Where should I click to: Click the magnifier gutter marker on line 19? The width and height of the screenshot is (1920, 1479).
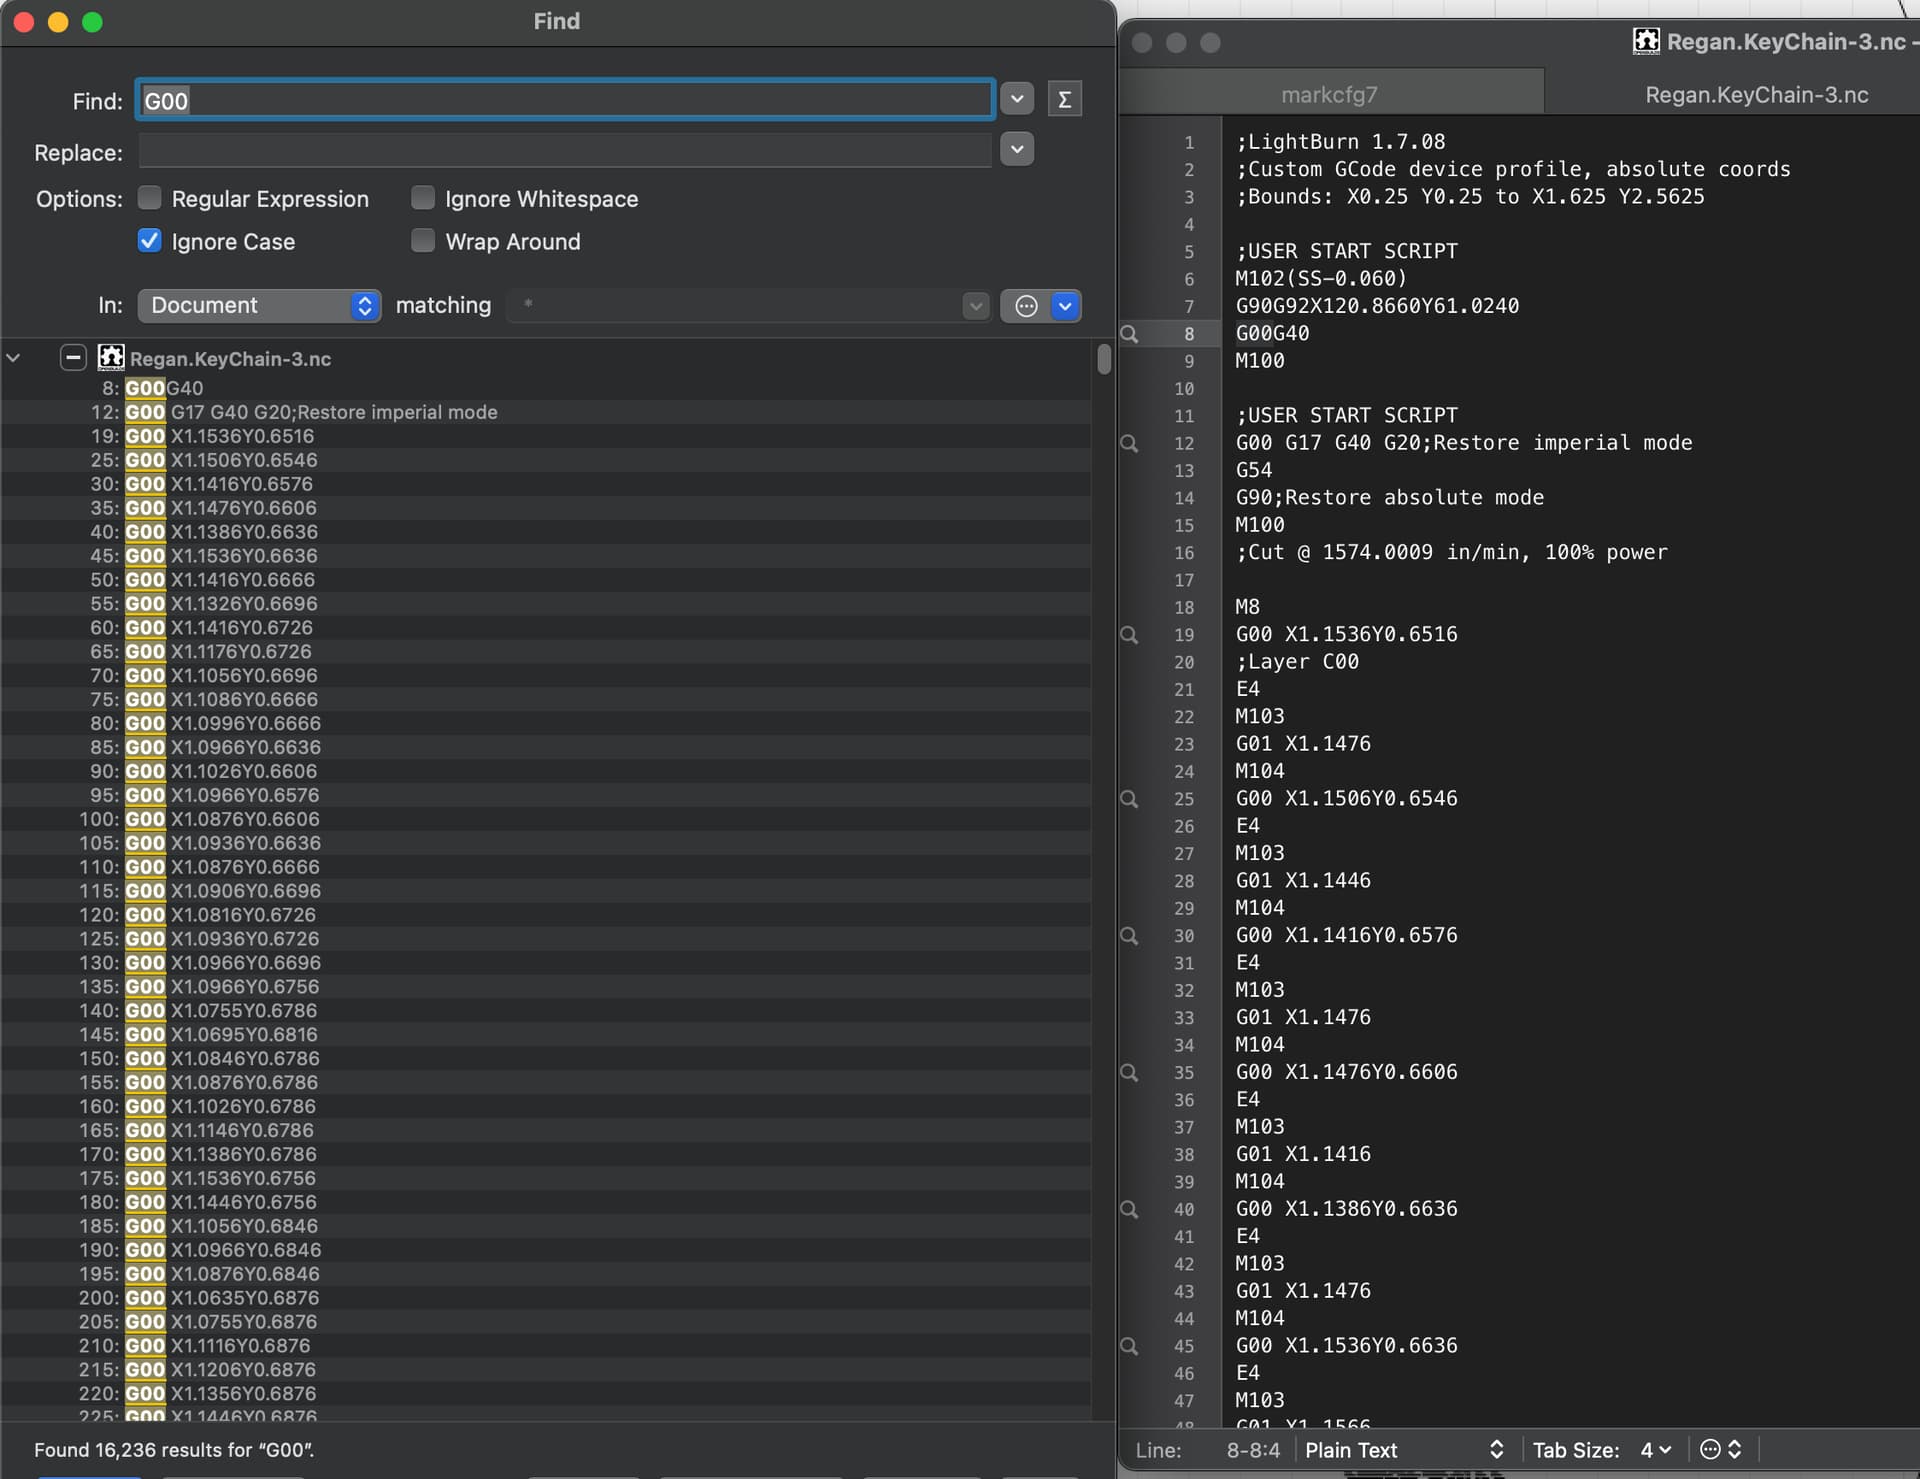(1130, 635)
